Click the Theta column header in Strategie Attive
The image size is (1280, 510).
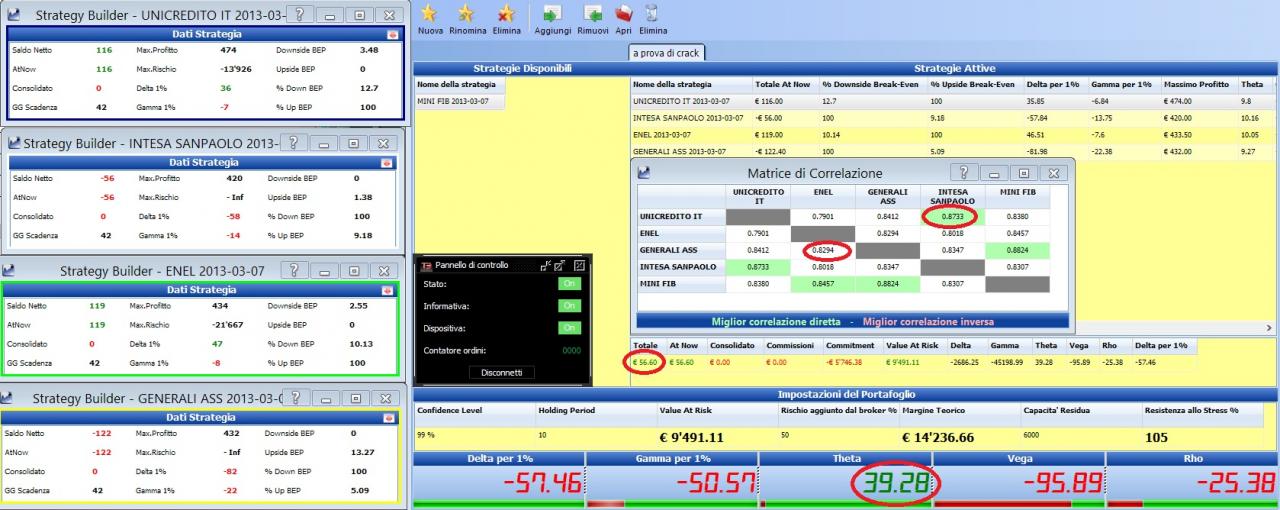[1252, 84]
